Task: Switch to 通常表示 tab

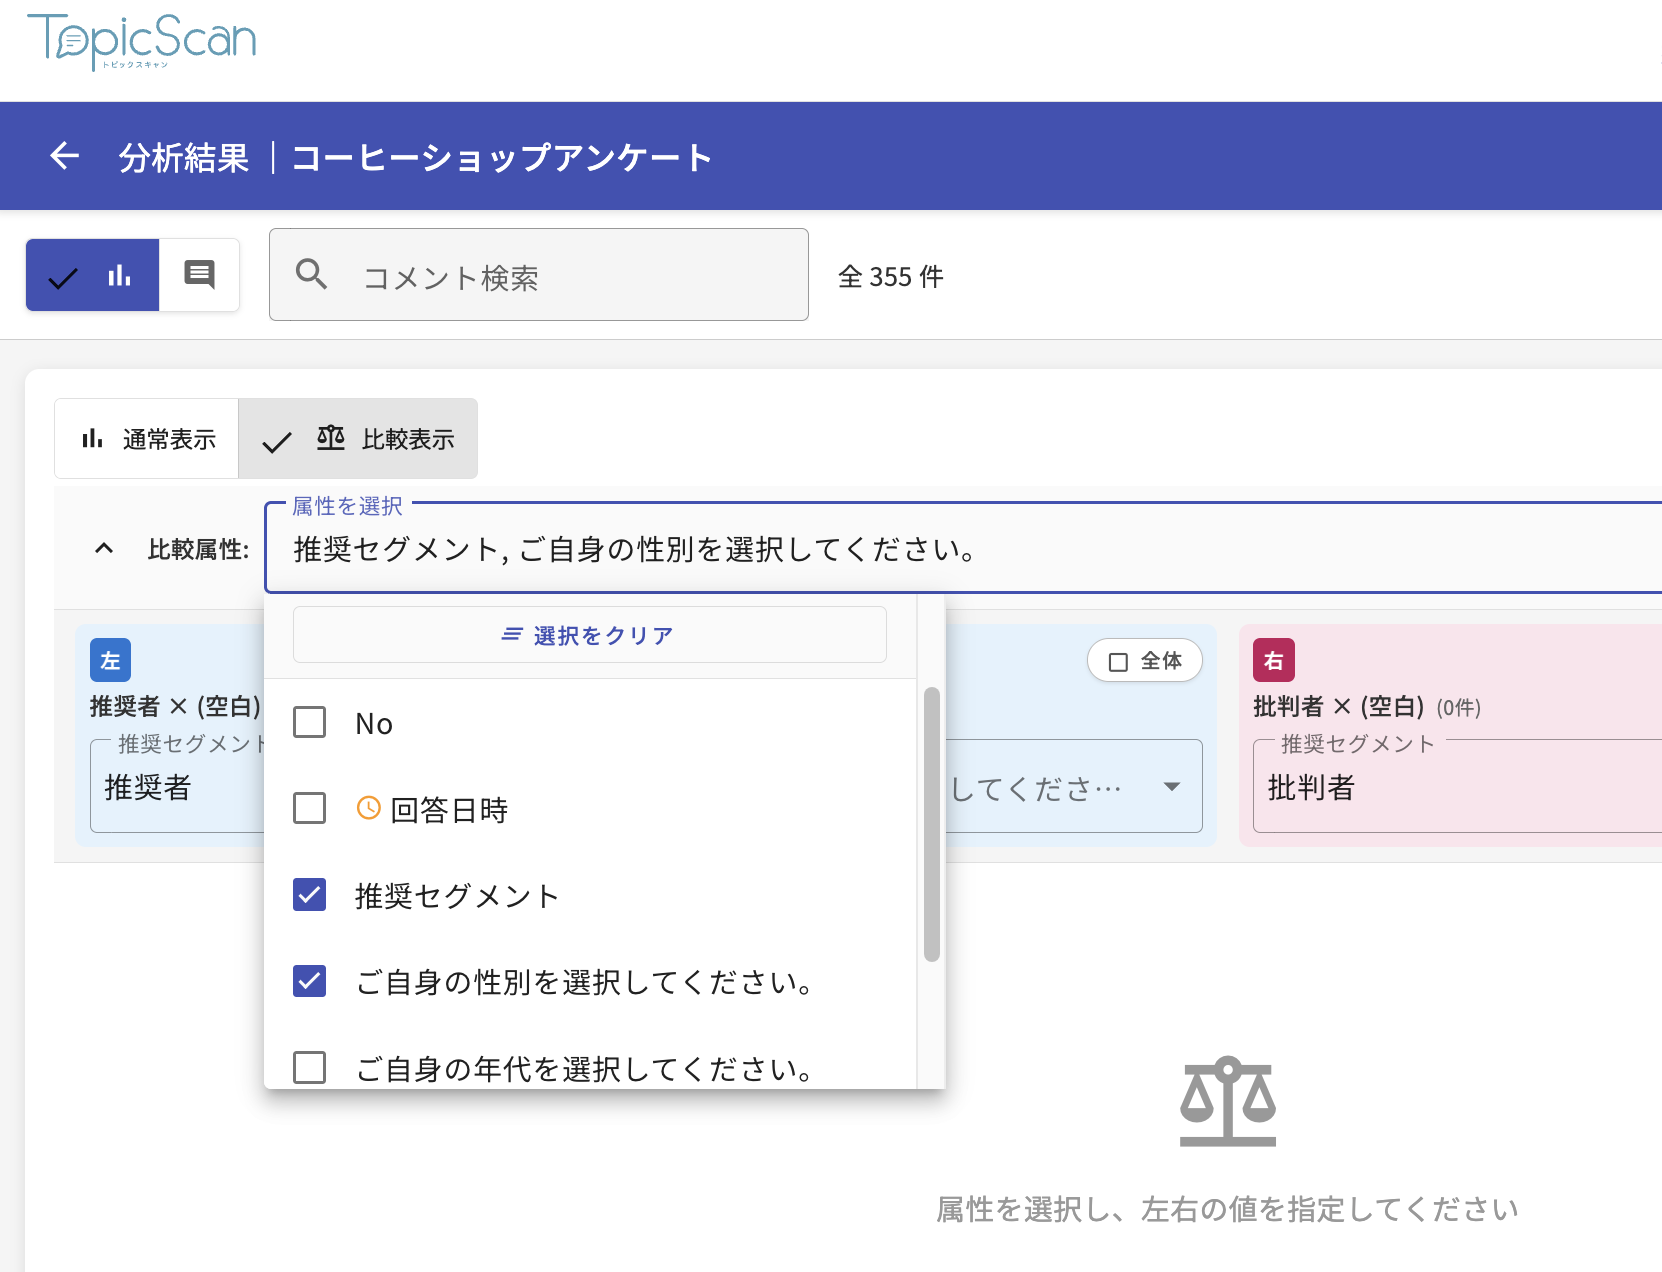Action: click(x=147, y=439)
